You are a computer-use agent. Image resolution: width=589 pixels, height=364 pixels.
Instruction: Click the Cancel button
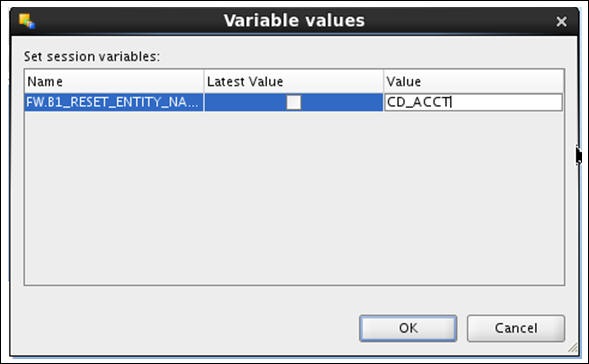tap(516, 328)
